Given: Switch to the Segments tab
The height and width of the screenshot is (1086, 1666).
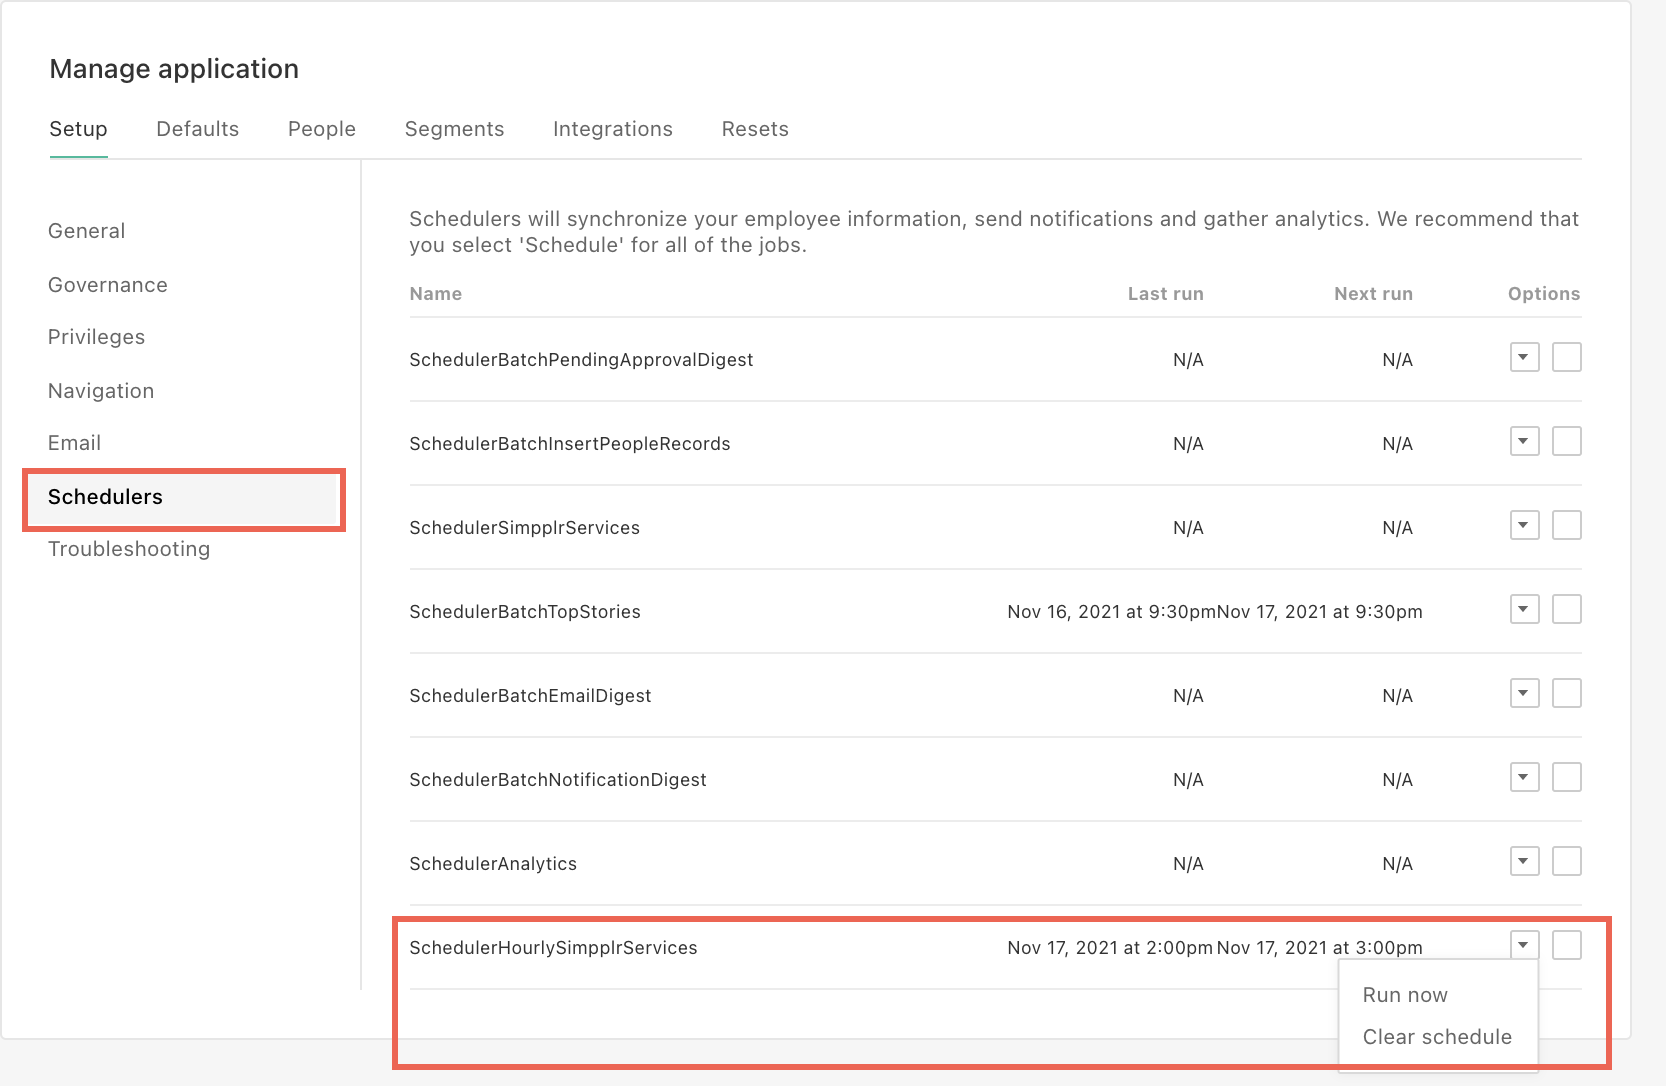Looking at the screenshot, I should (x=454, y=129).
